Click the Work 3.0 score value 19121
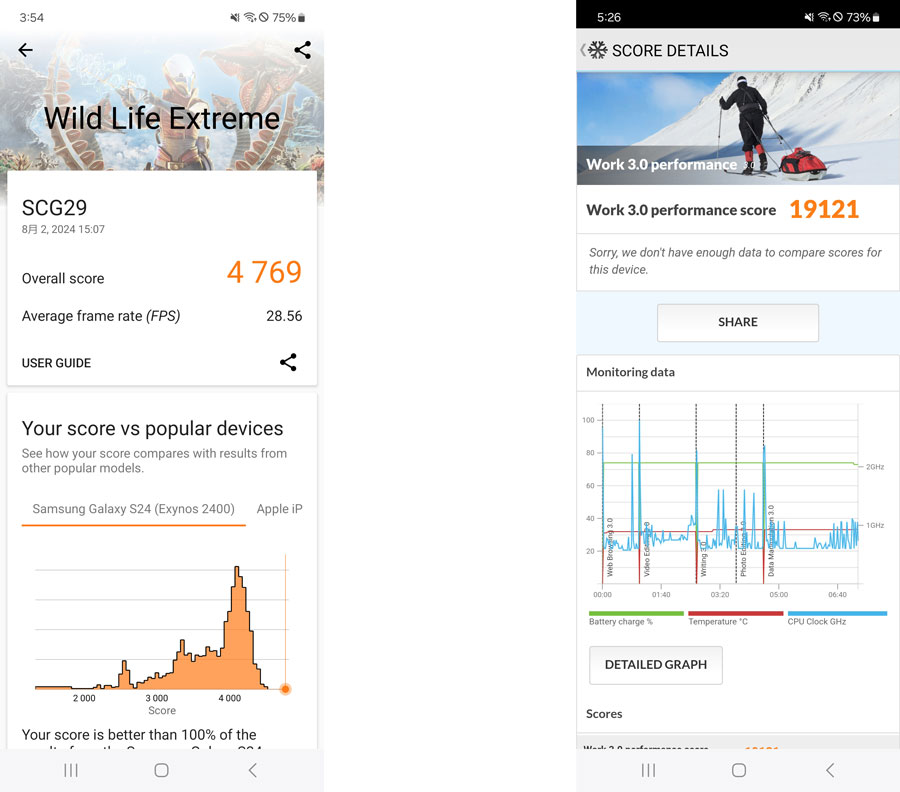 click(x=824, y=209)
